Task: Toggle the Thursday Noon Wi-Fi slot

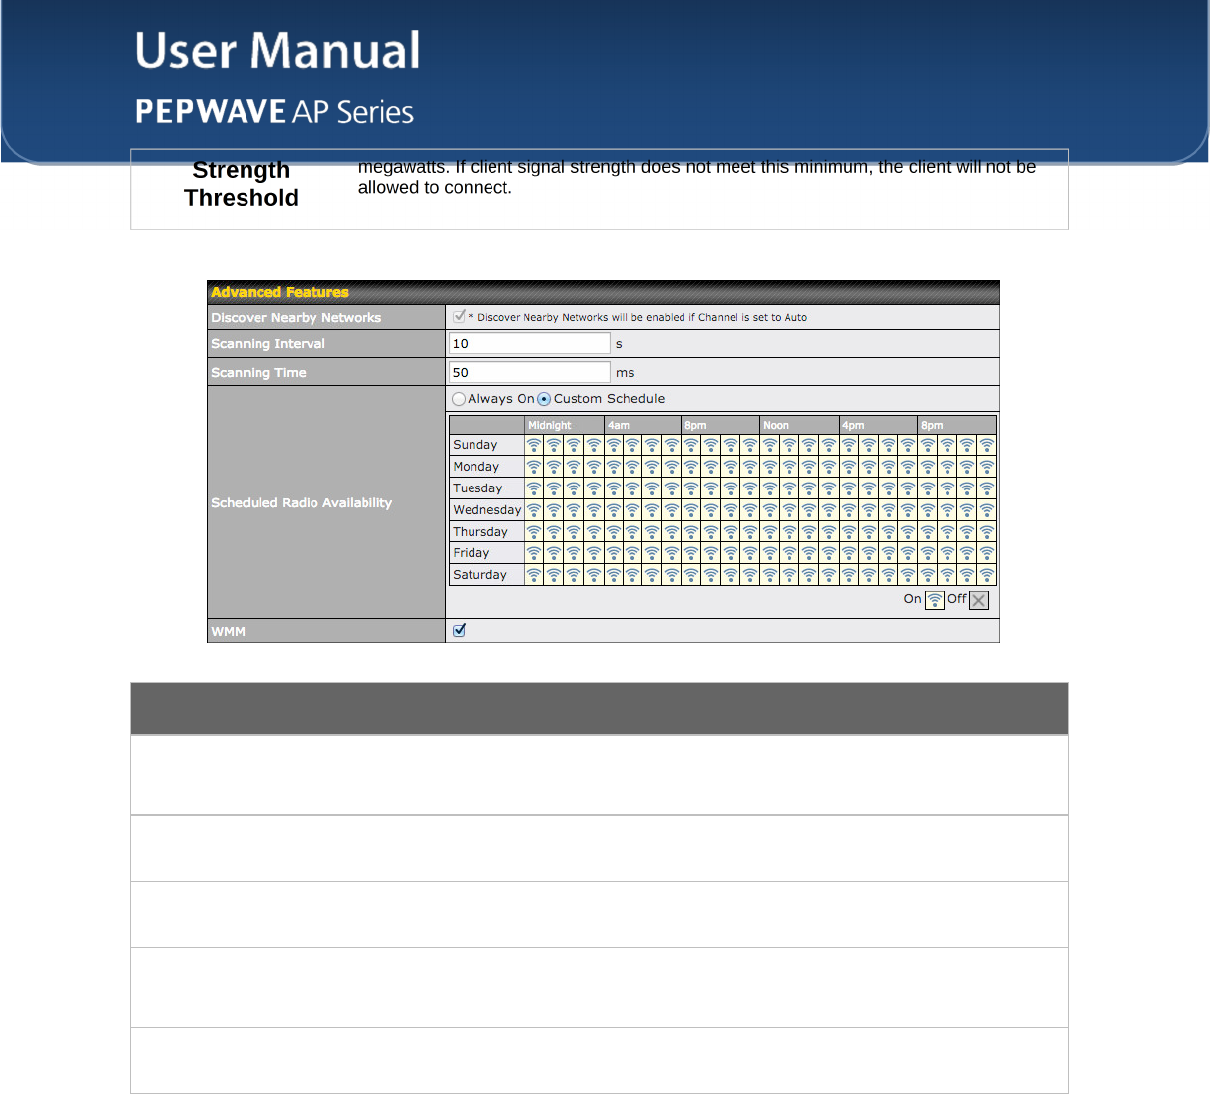Action: (x=770, y=532)
